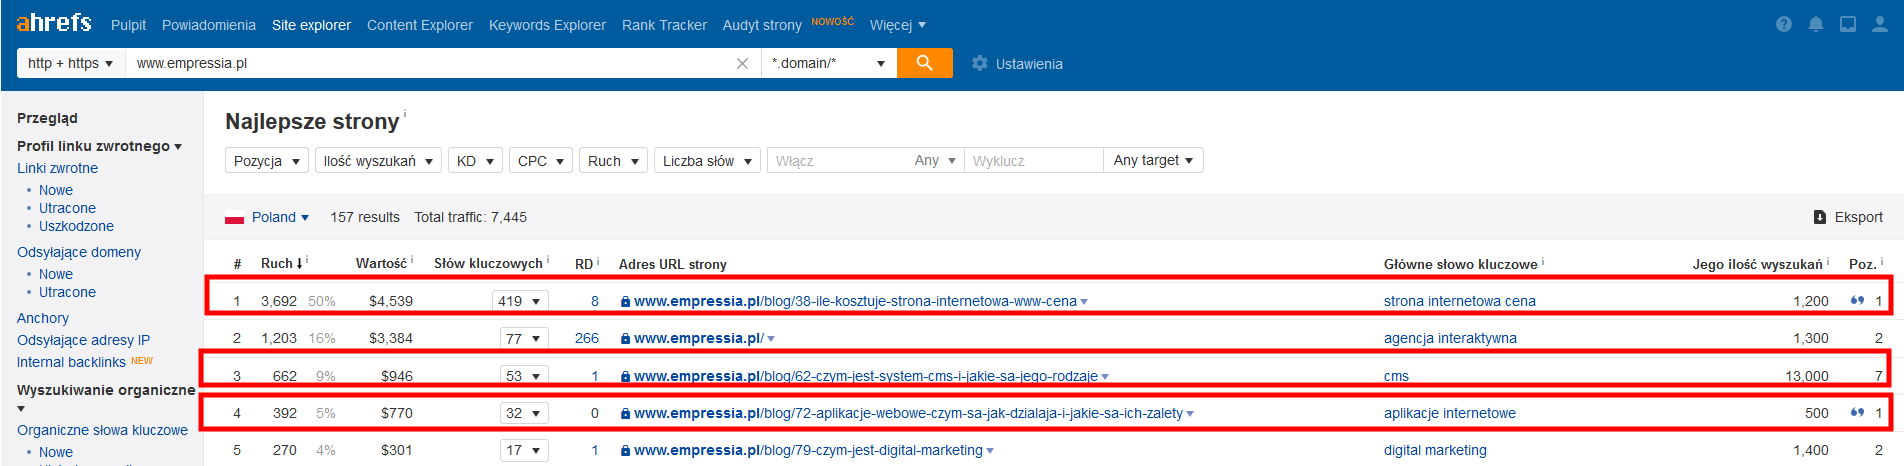Open Keywords Explorer
1904x466 pixels.
(x=547, y=25)
